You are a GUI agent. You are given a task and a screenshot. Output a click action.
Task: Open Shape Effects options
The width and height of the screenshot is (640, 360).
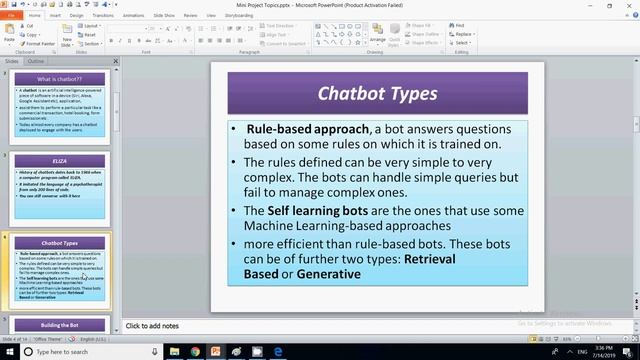tap(422, 43)
